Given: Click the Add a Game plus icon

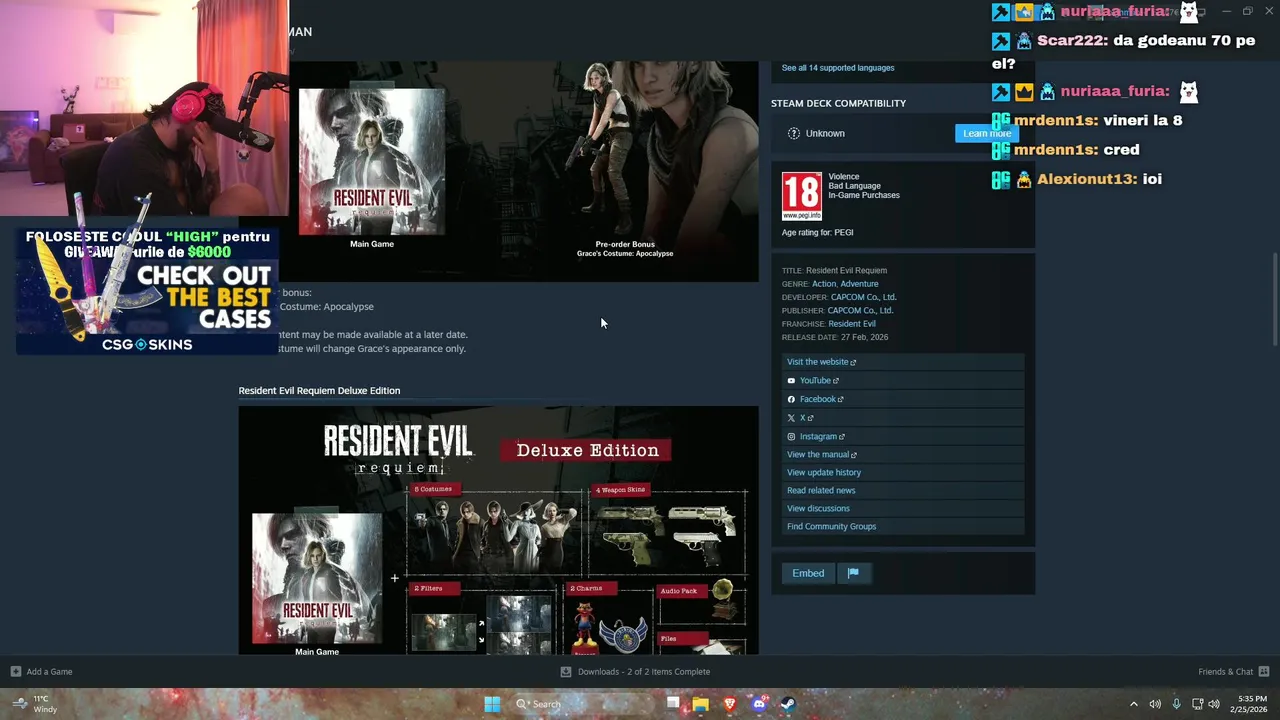Looking at the screenshot, I should 15,672.
